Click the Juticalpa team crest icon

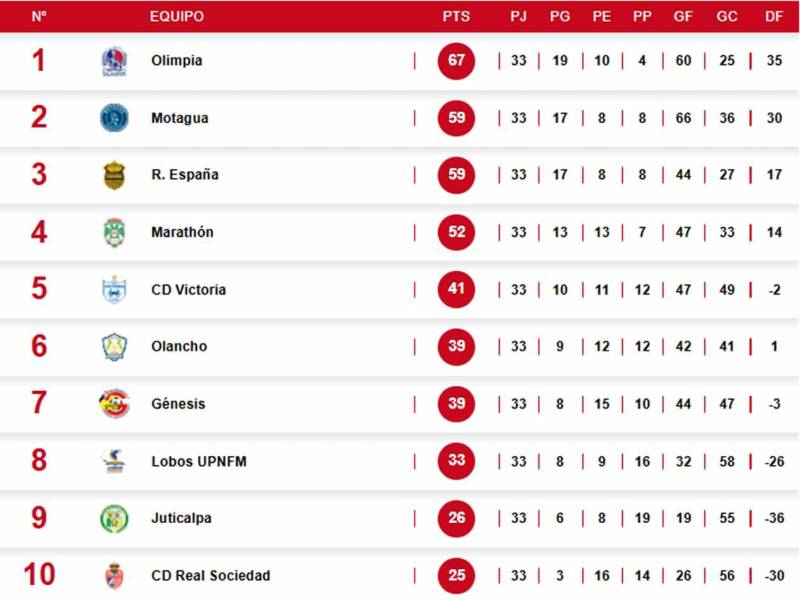point(114,518)
